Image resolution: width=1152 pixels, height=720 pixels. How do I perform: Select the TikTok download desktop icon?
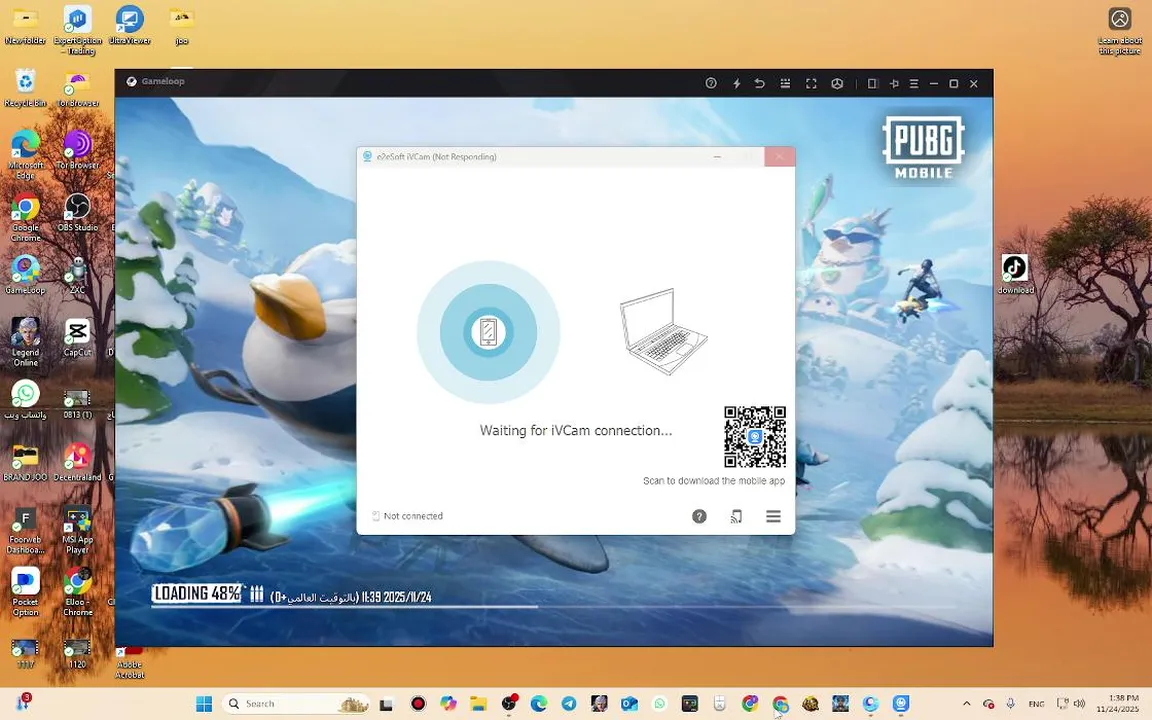[x=1015, y=274]
